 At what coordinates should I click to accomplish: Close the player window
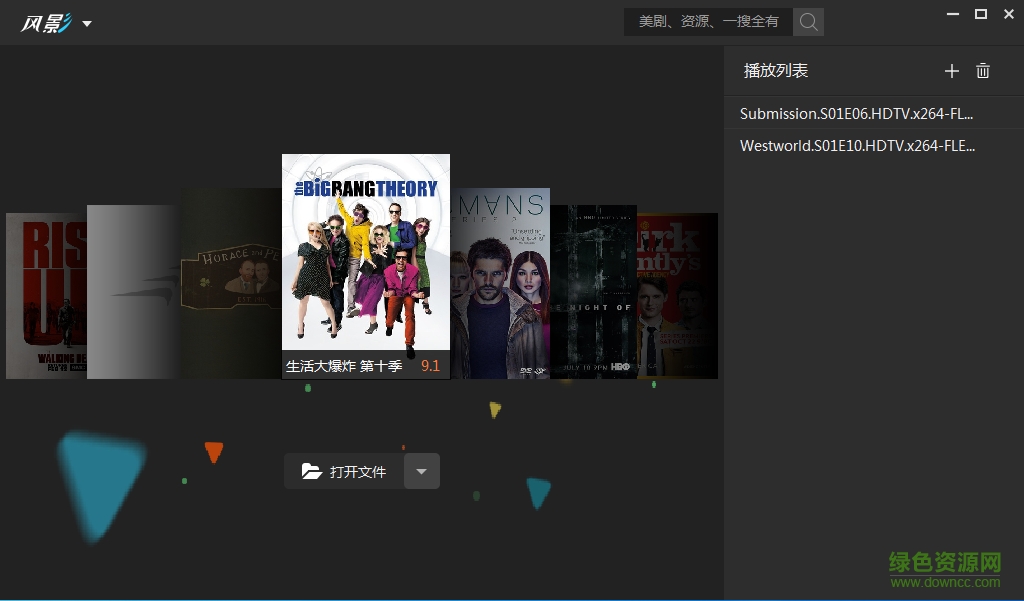coord(1008,14)
